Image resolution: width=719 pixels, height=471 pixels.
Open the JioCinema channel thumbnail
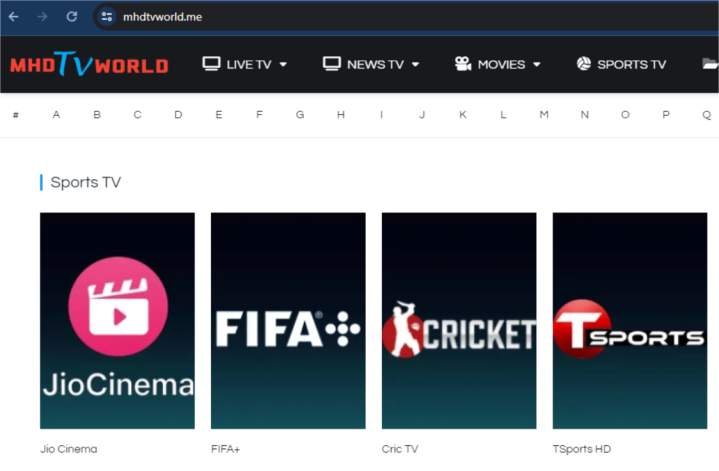click(x=117, y=321)
